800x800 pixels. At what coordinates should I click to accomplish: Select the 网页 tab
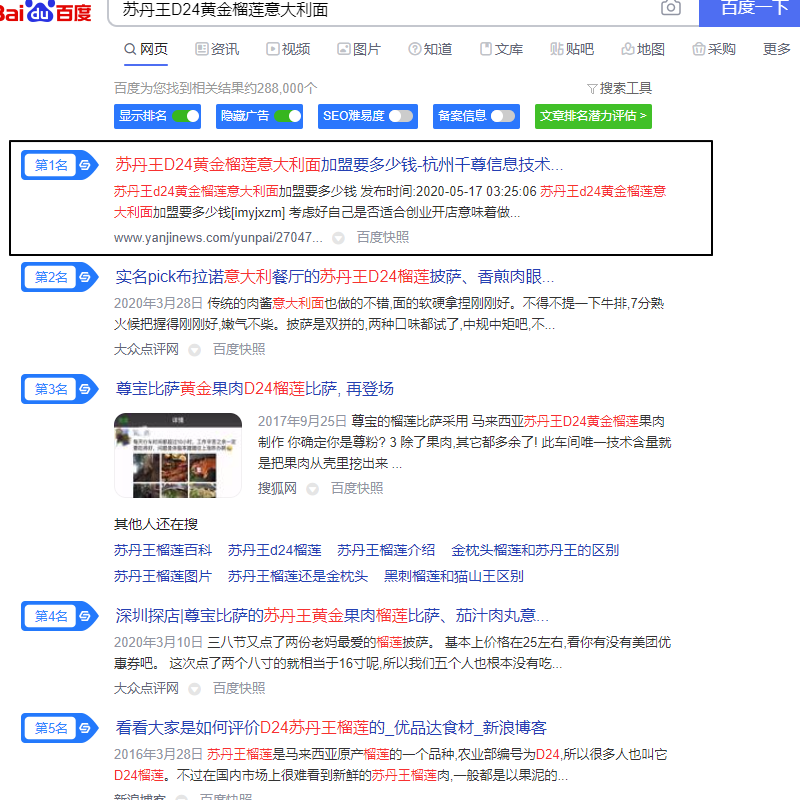pos(146,49)
